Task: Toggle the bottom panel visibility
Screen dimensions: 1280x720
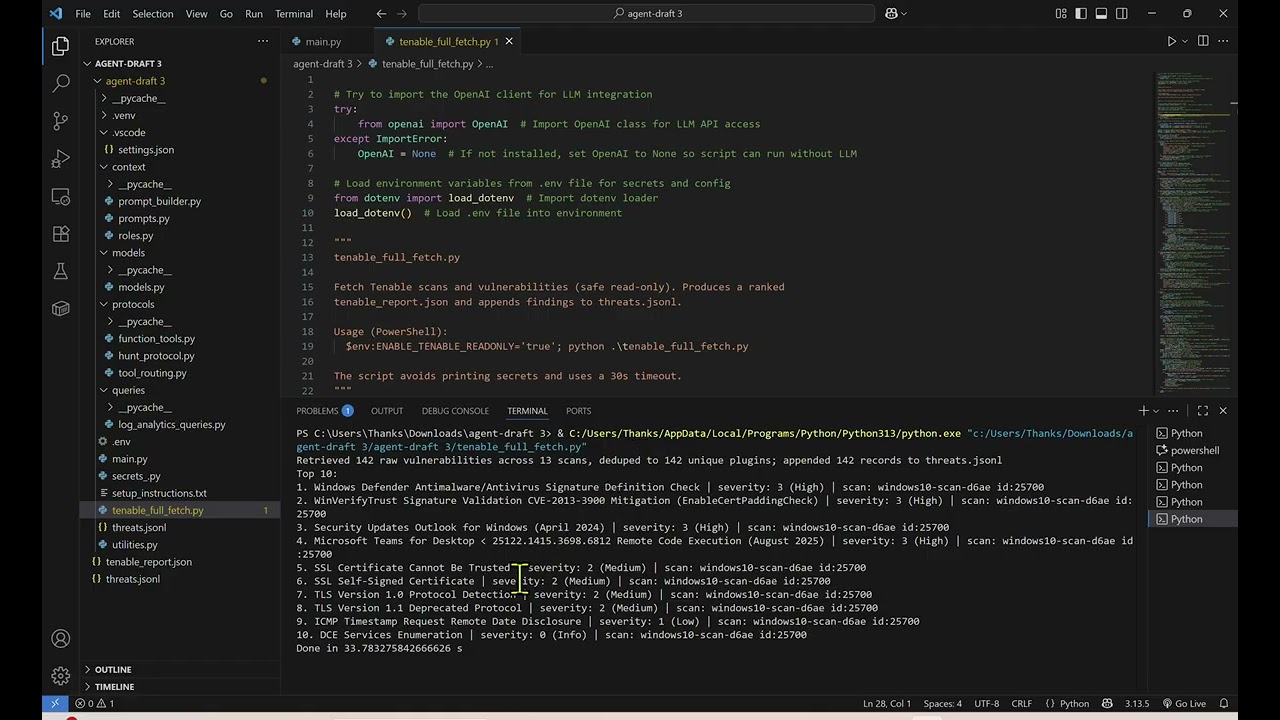Action: point(1101,14)
